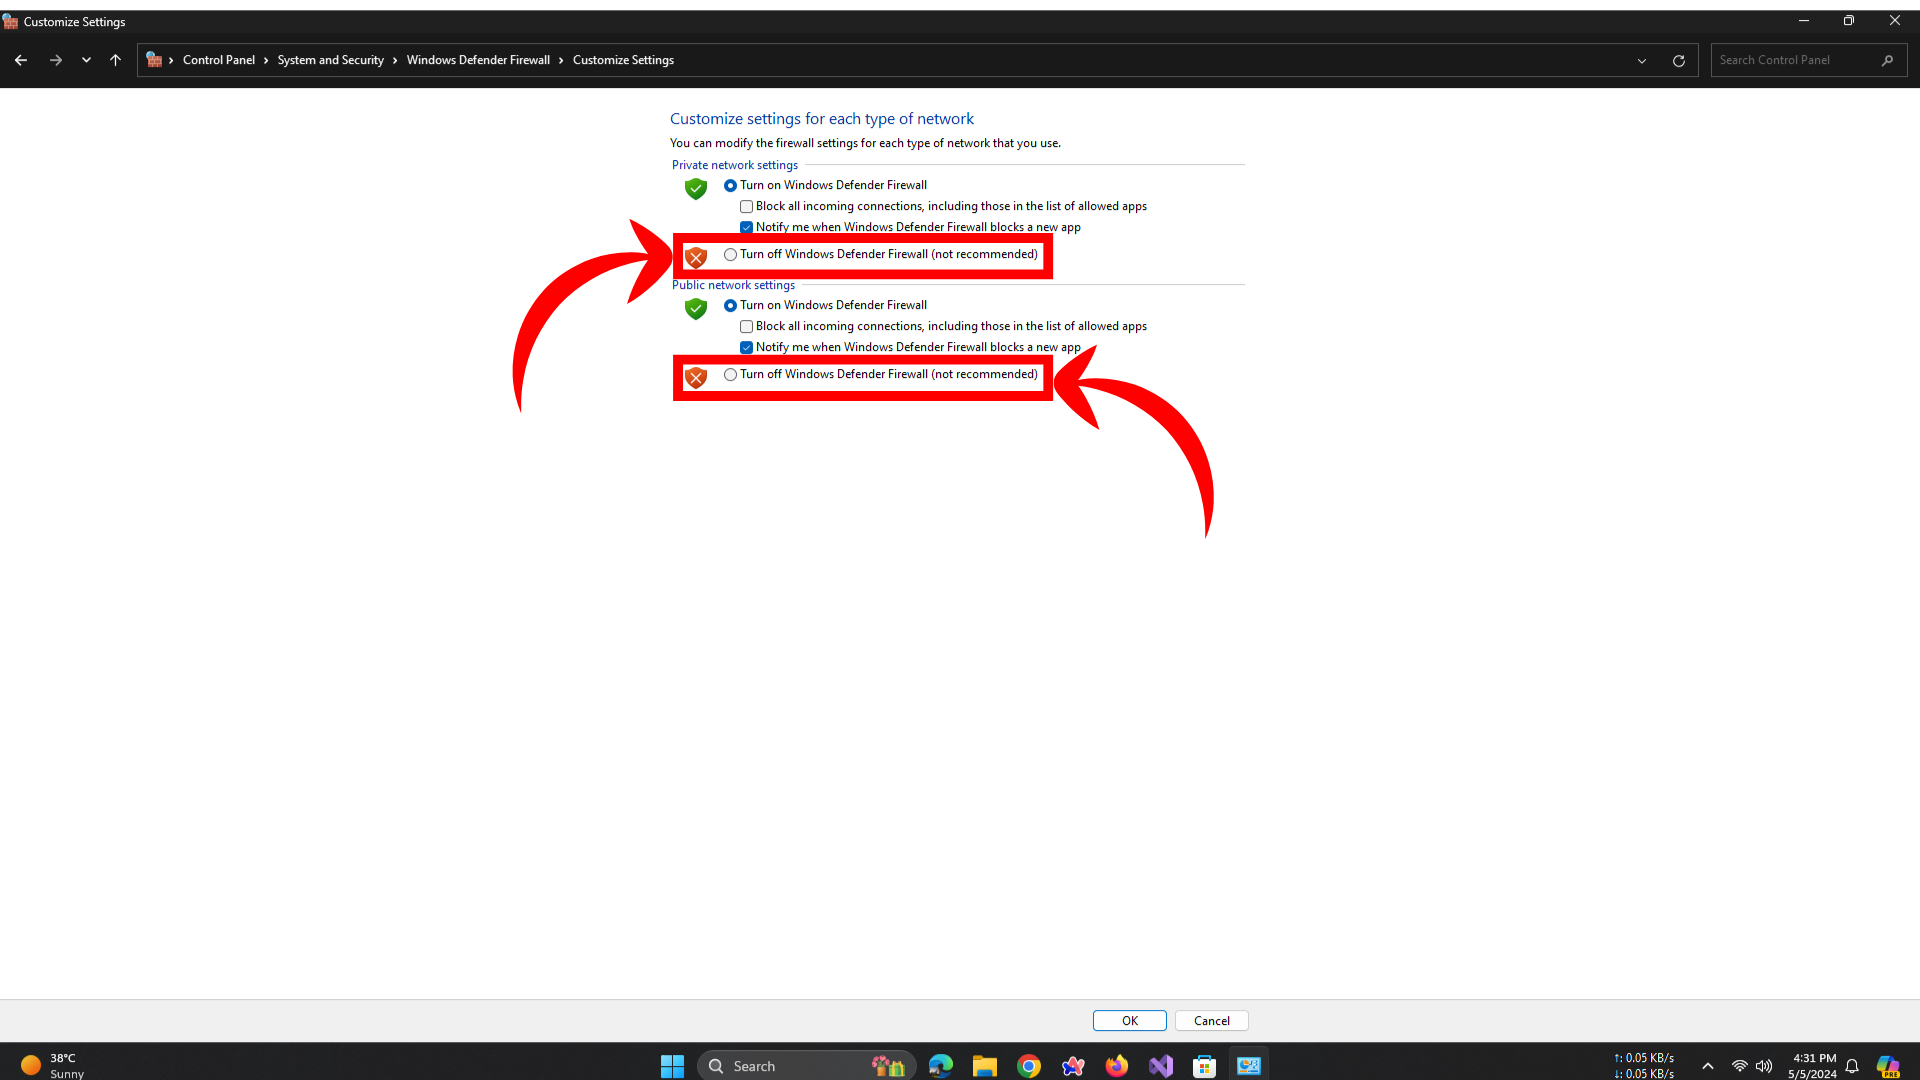Open Google Chrome from the taskbar
Image resolution: width=1920 pixels, height=1080 pixels.
click(x=1029, y=1066)
